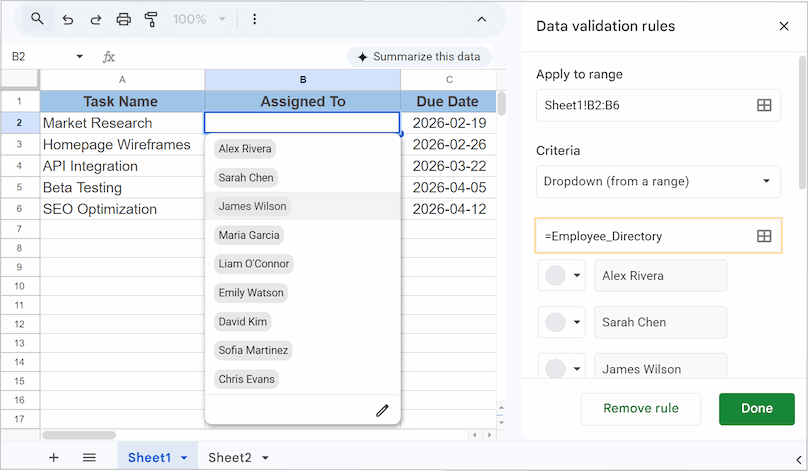Close the Data validation rules panel
Screen dimensions: 808x471
pyautogui.click(x=784, y=26)
